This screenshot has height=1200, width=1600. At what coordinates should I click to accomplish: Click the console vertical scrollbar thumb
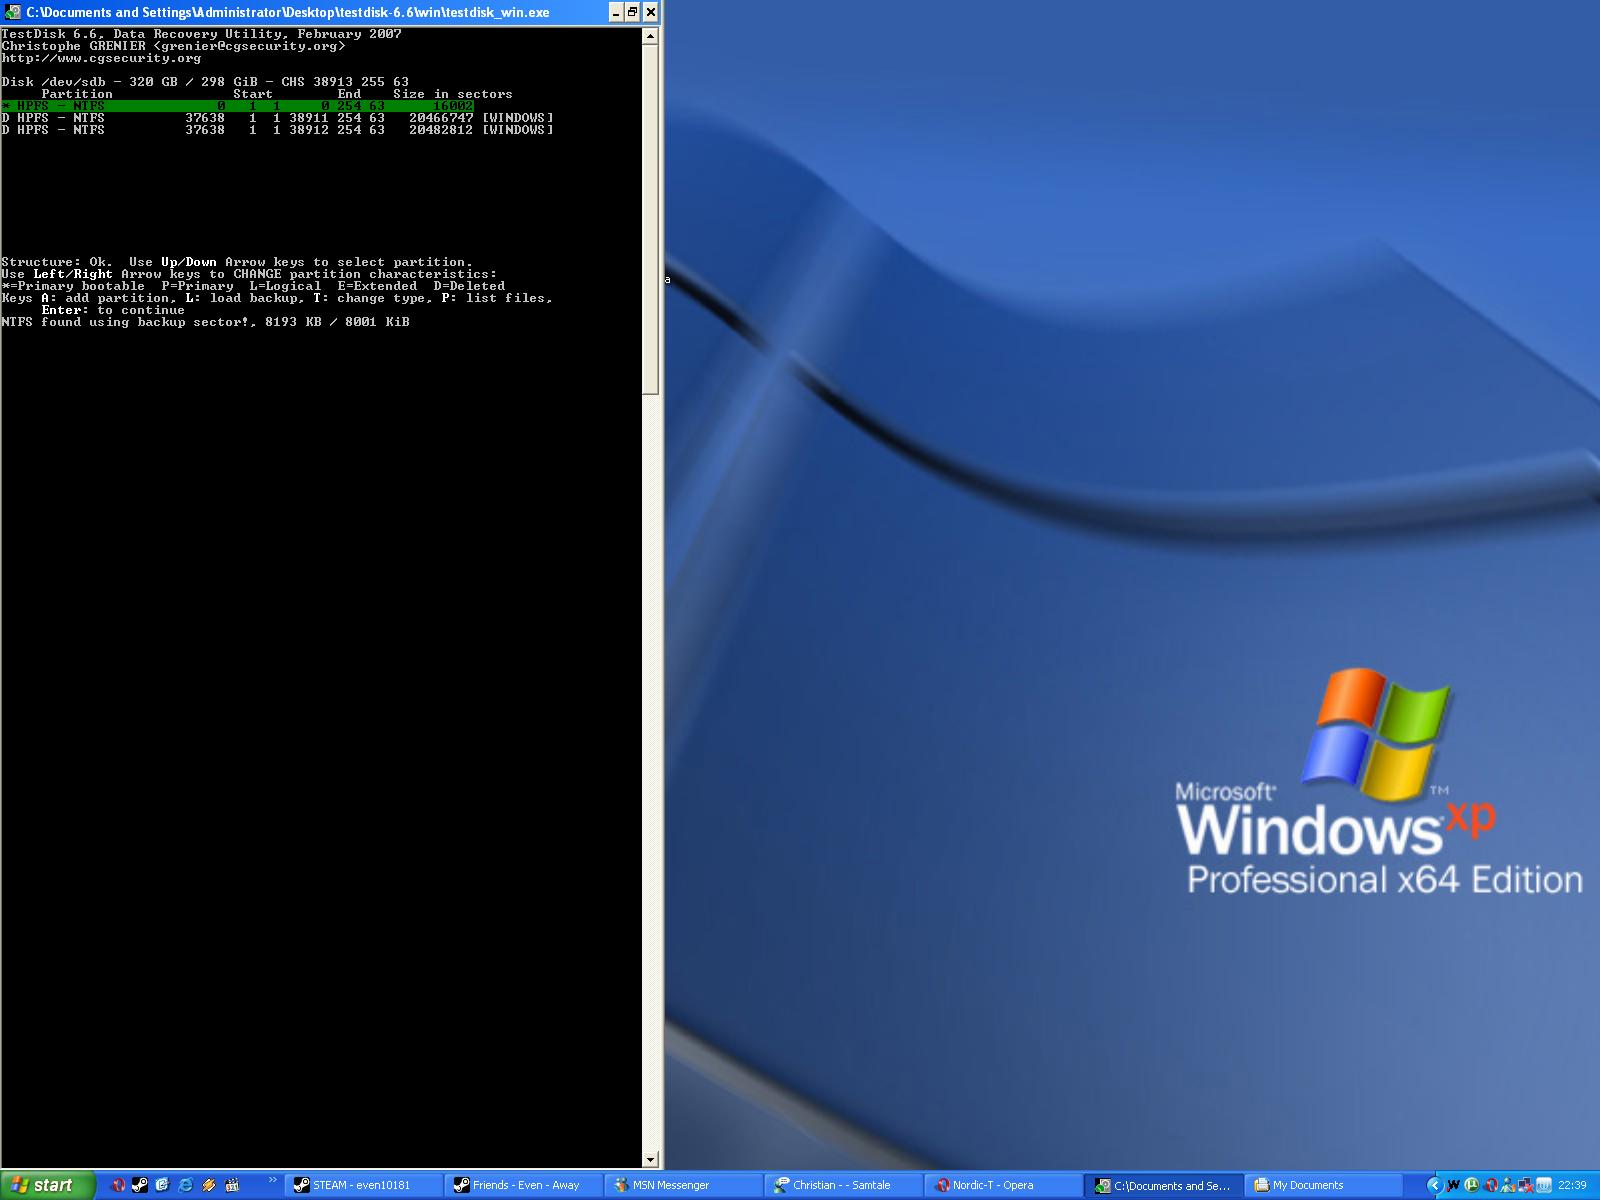coord(650,219)
